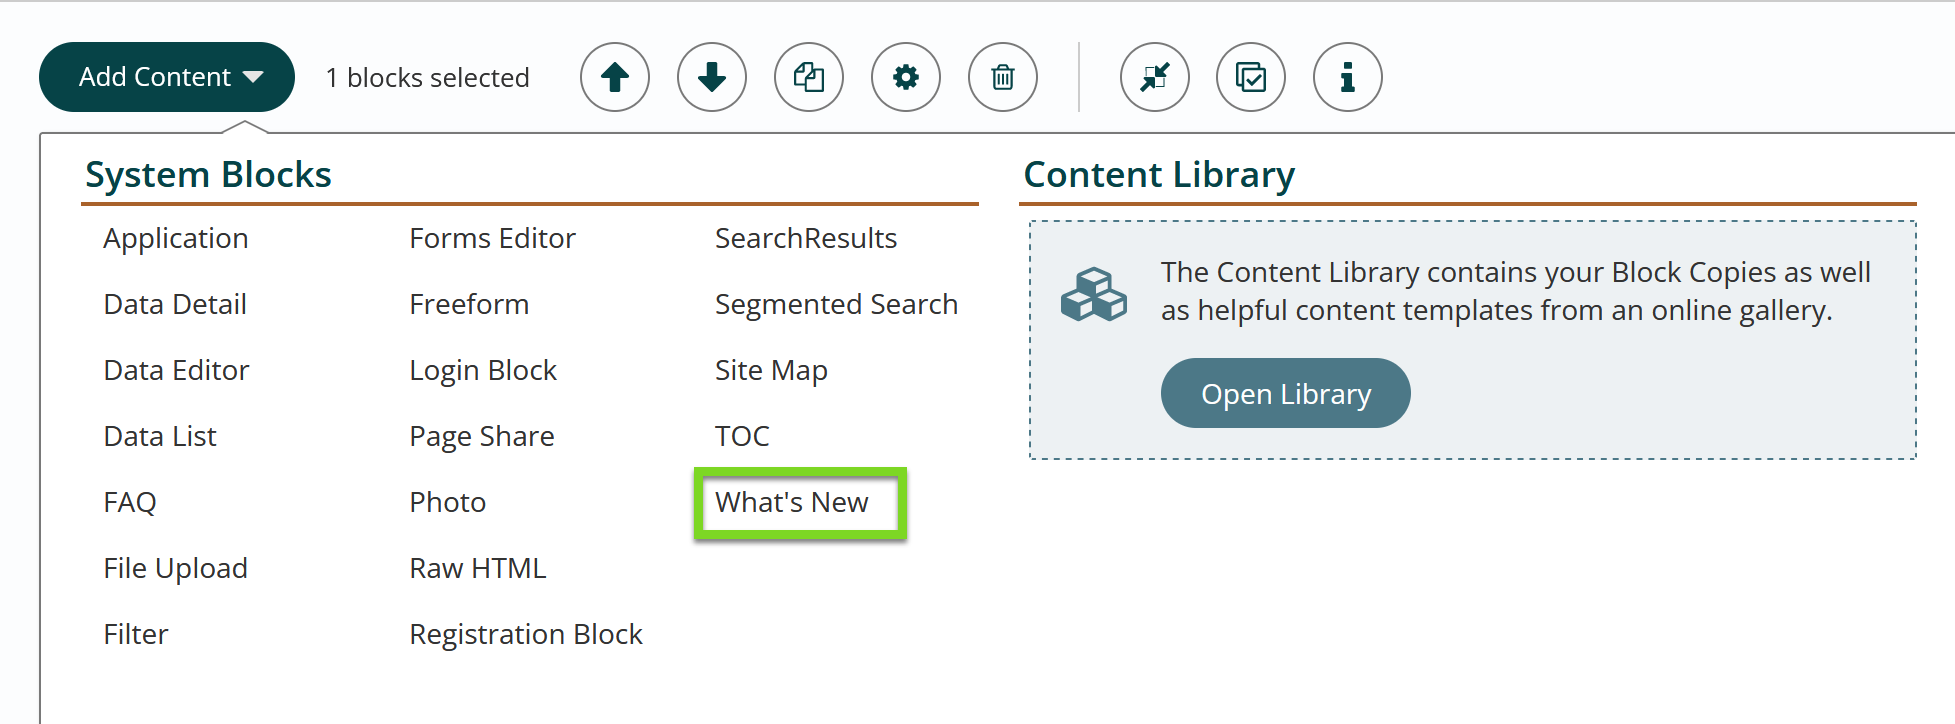Show block information with the info icon

click(x=1348, y=77)
